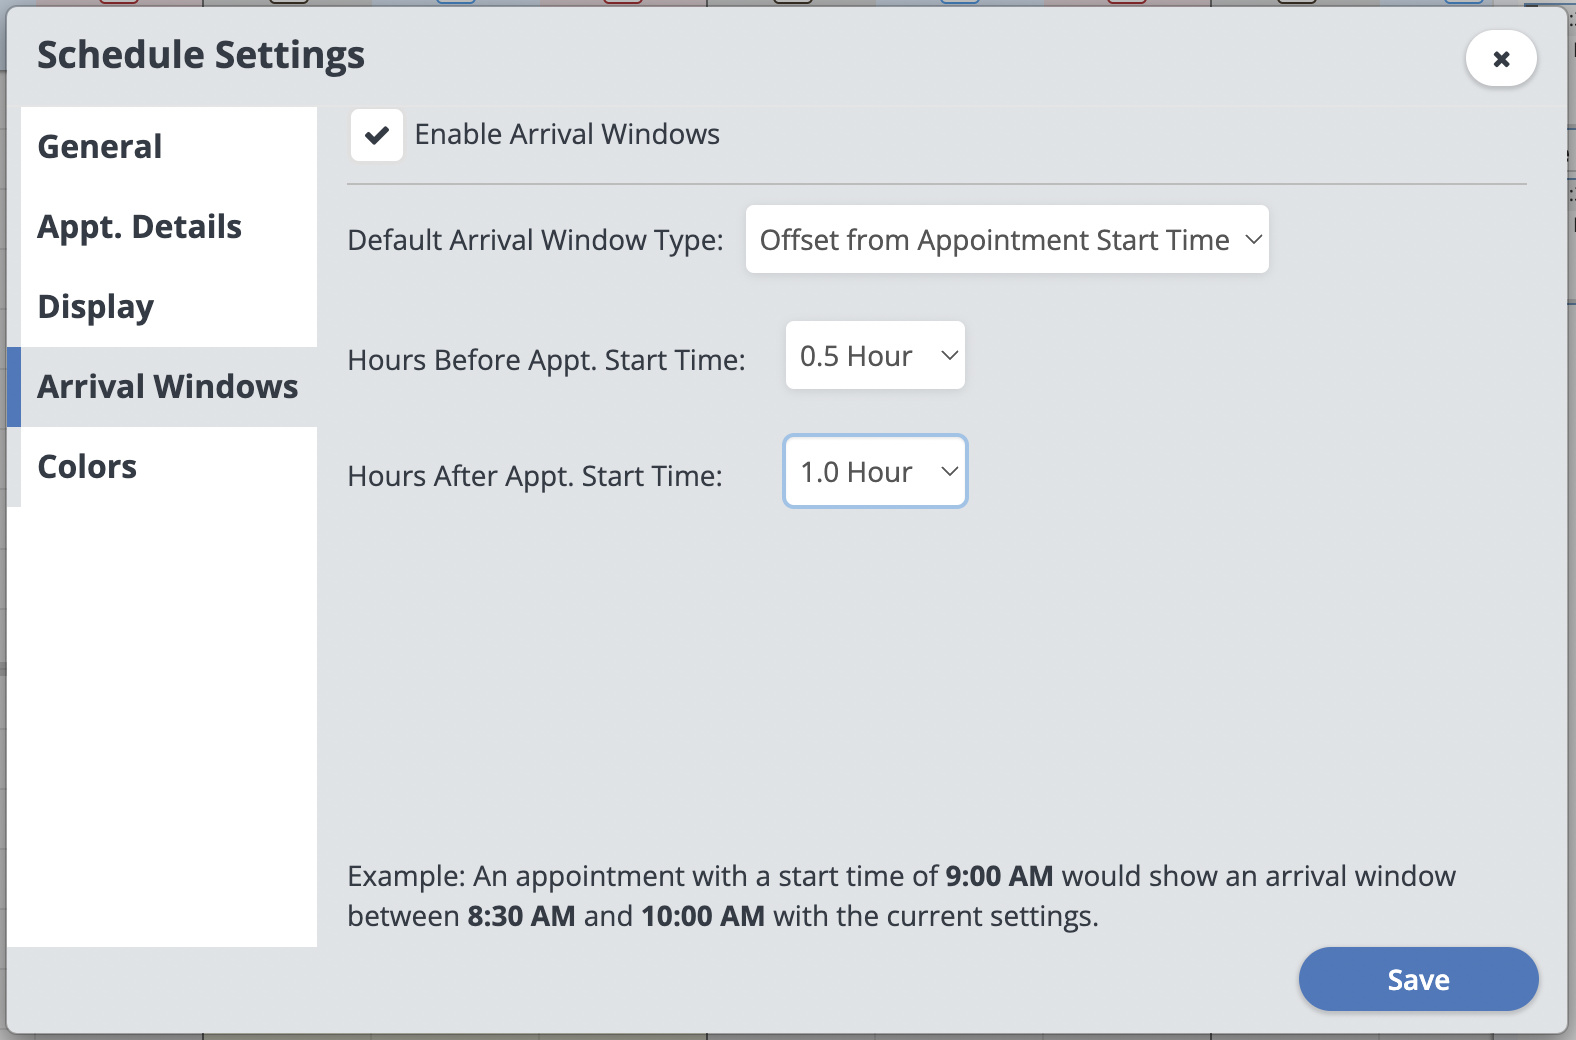Screen dimensions: 1576x1040
Task: Close the Schedule Settings dialog
Action: [1500, 59]
